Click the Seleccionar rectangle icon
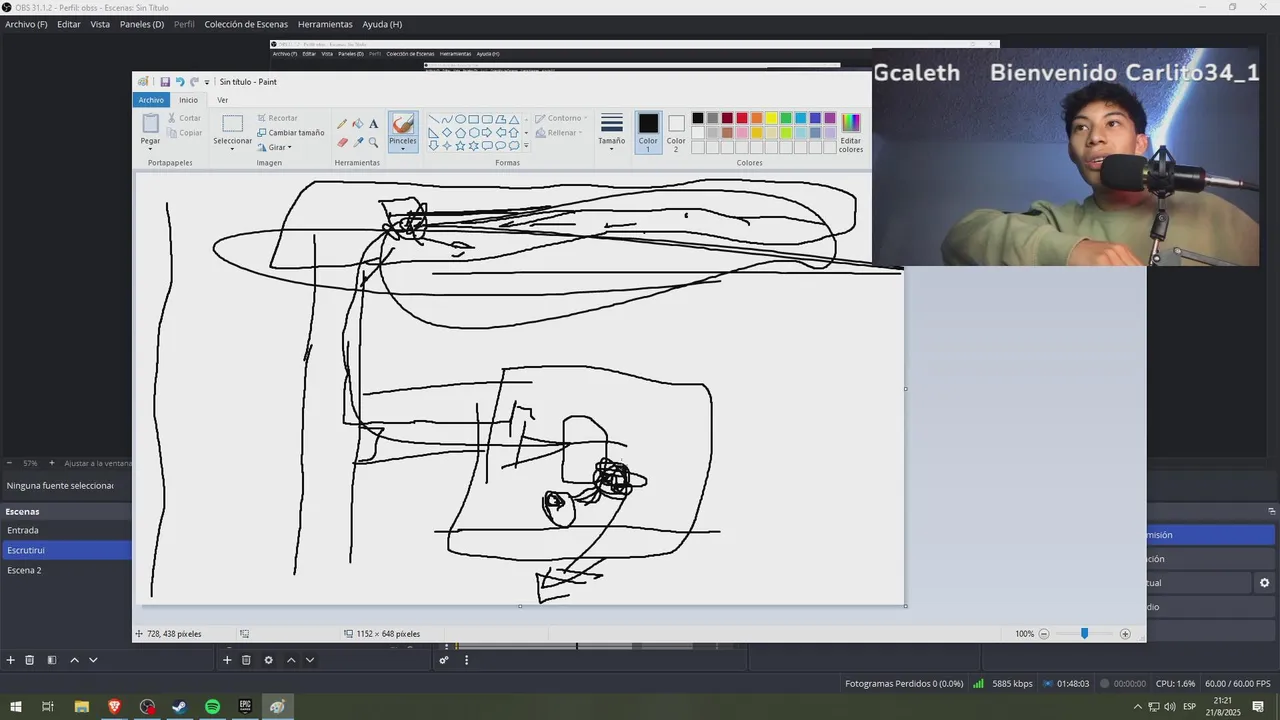 232,124
